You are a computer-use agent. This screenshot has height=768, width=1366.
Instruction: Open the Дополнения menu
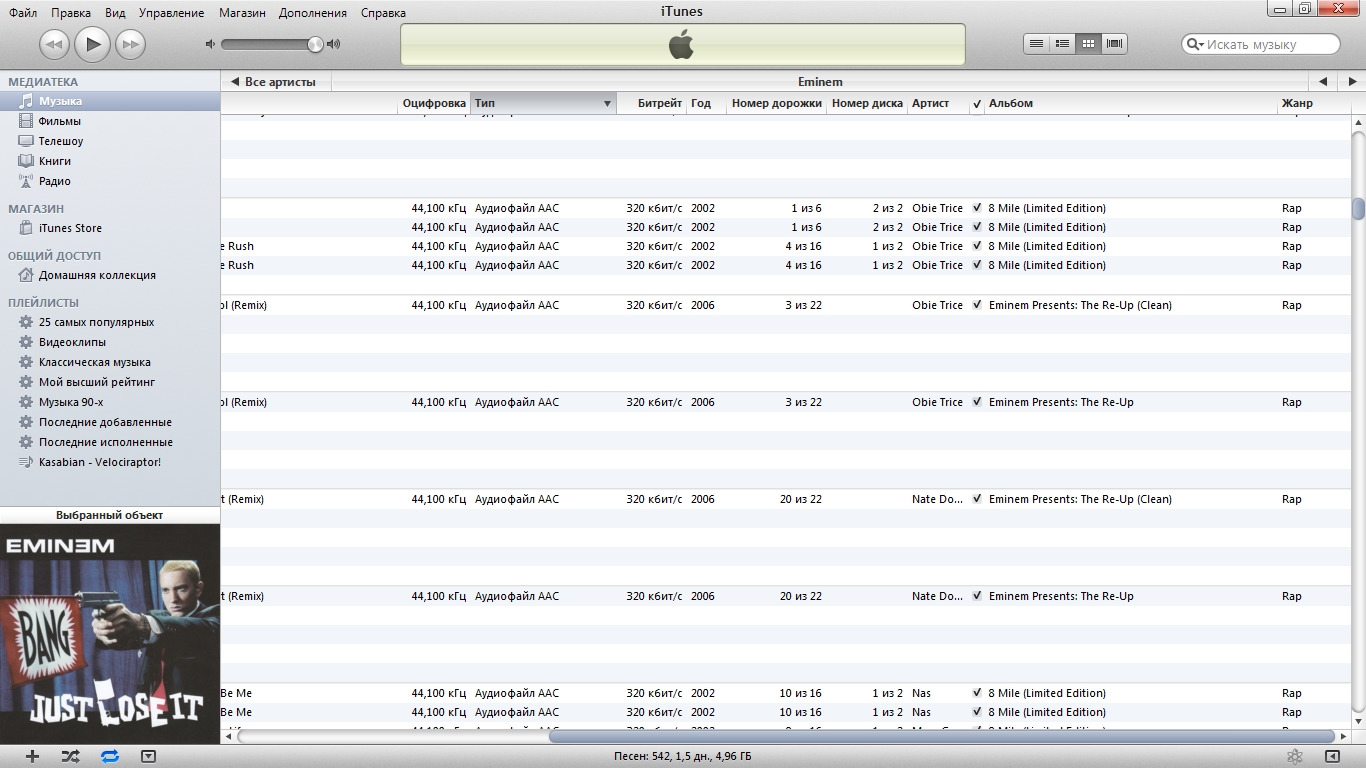point(313,13)
